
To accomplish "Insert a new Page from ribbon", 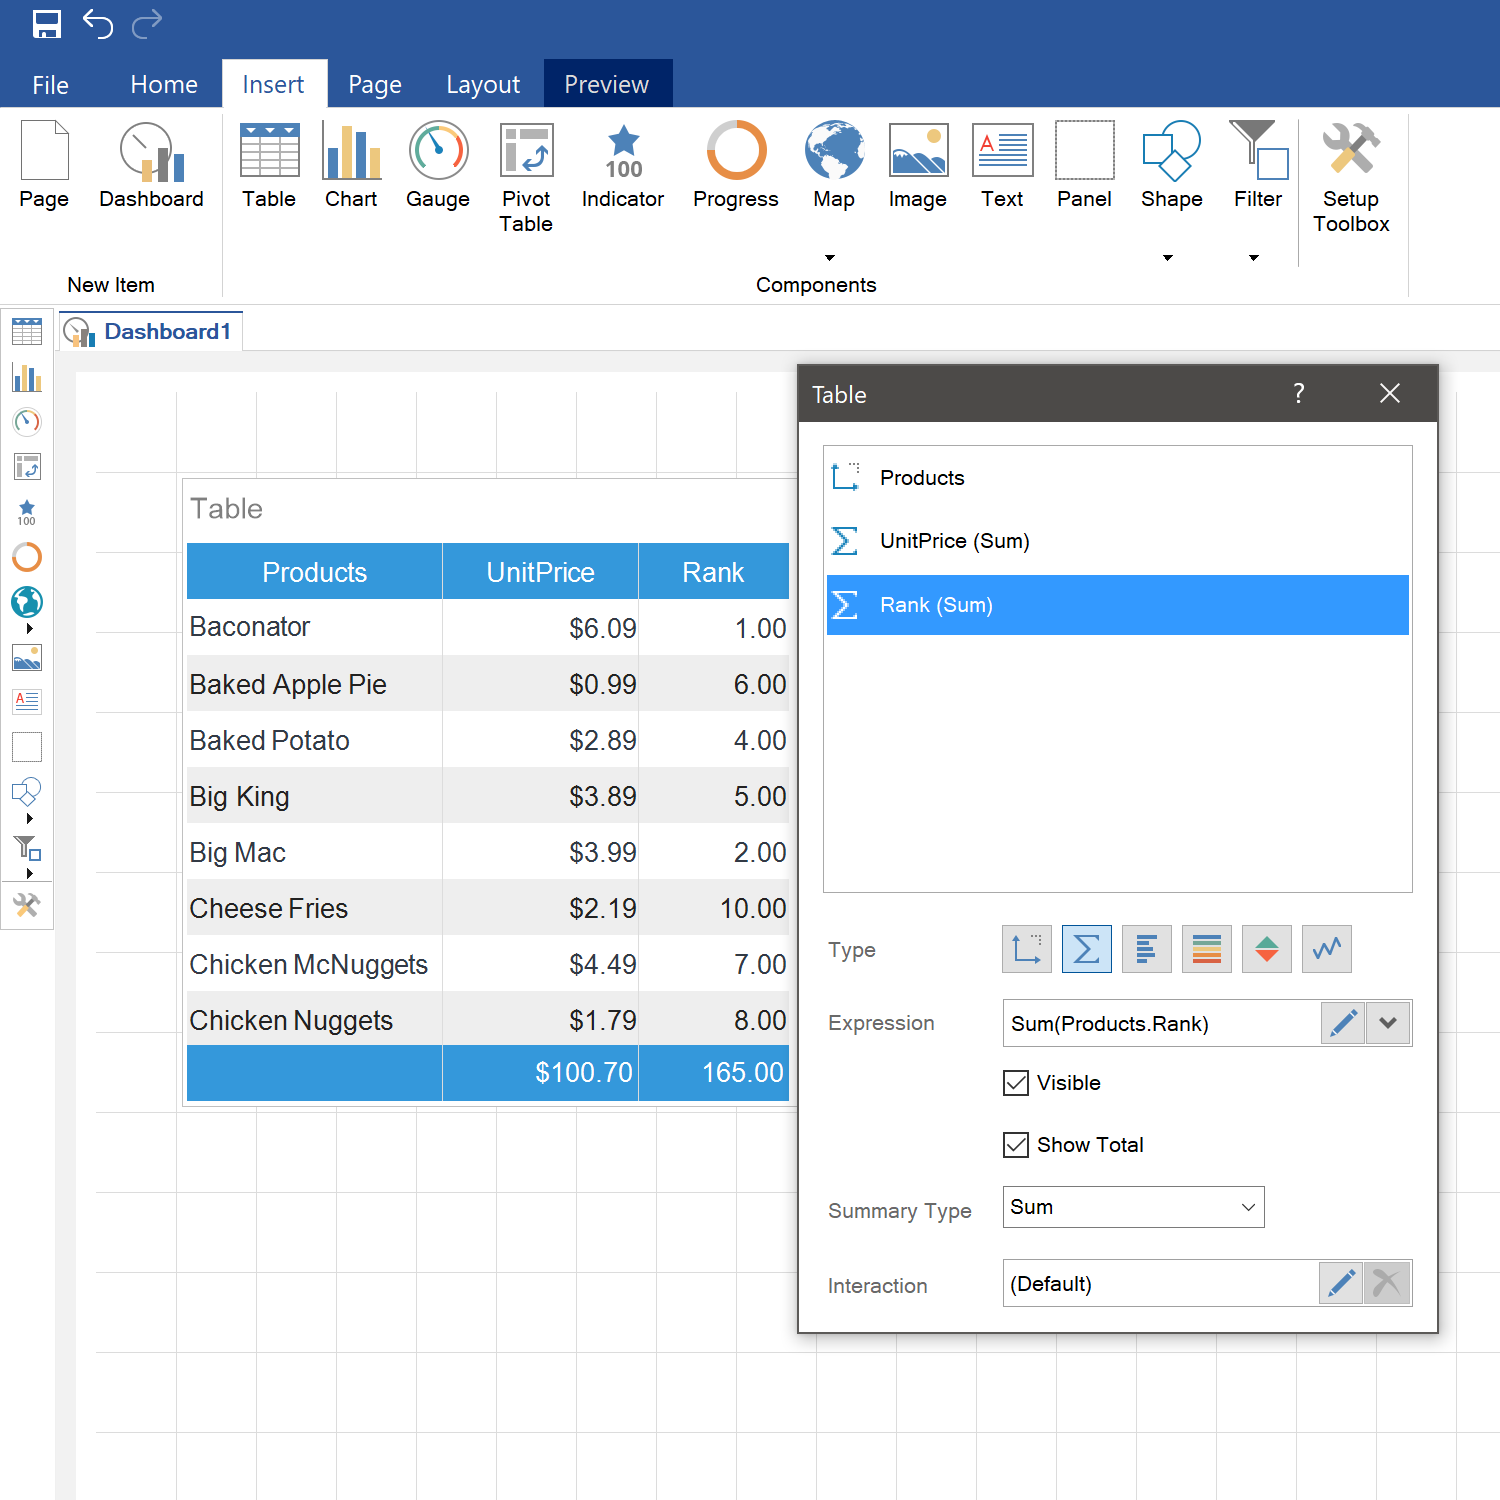I will click(44, 165).
